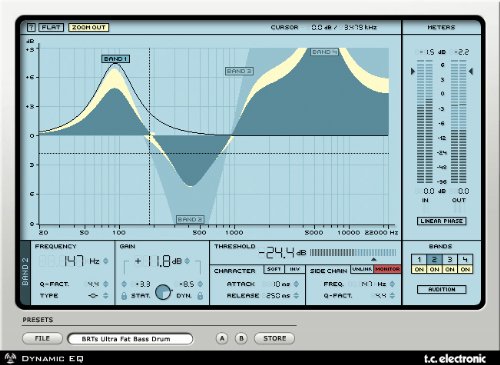This screenshot has width=500, height=365.
Task: Select the A comparison slot
Action: (x=222, y=338)
